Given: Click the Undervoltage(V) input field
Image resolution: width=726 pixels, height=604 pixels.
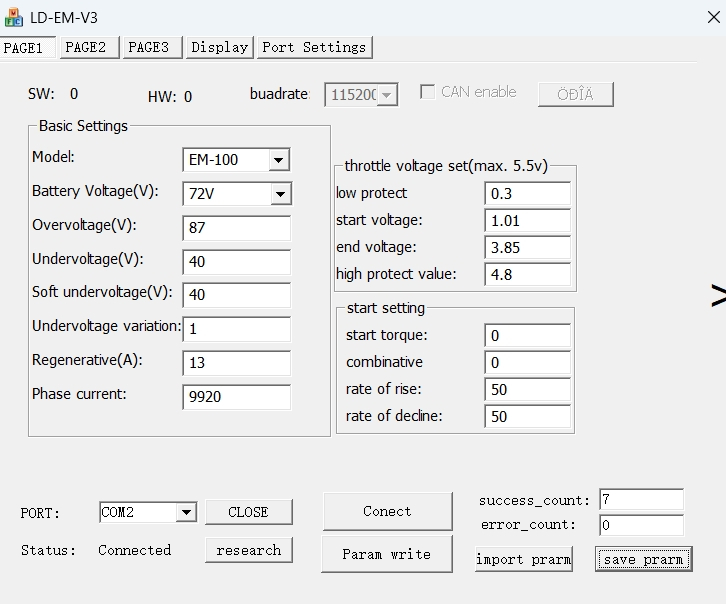Looking at the screenshot, I should tap(237, 262).
